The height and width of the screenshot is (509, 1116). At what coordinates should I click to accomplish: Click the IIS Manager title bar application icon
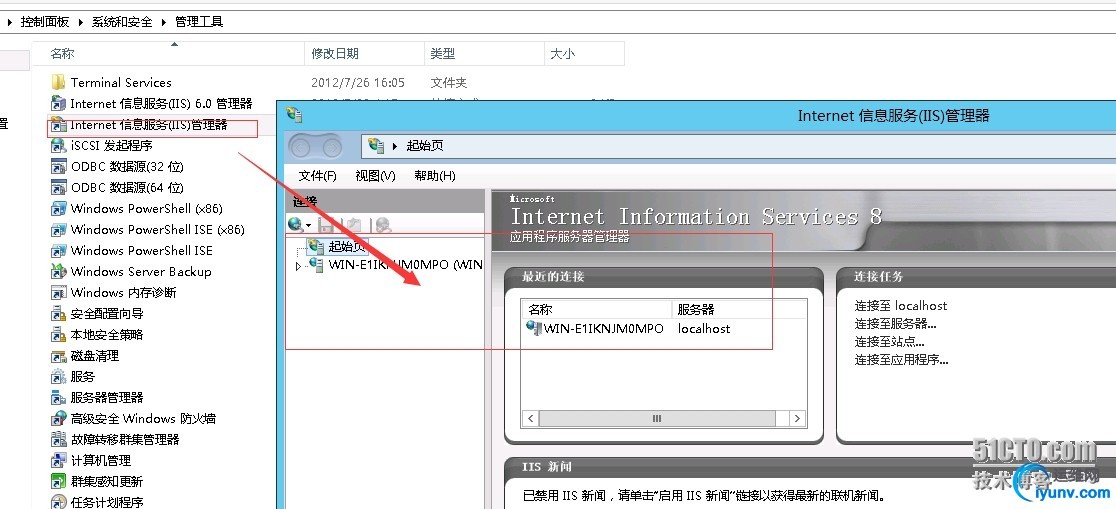295,114
